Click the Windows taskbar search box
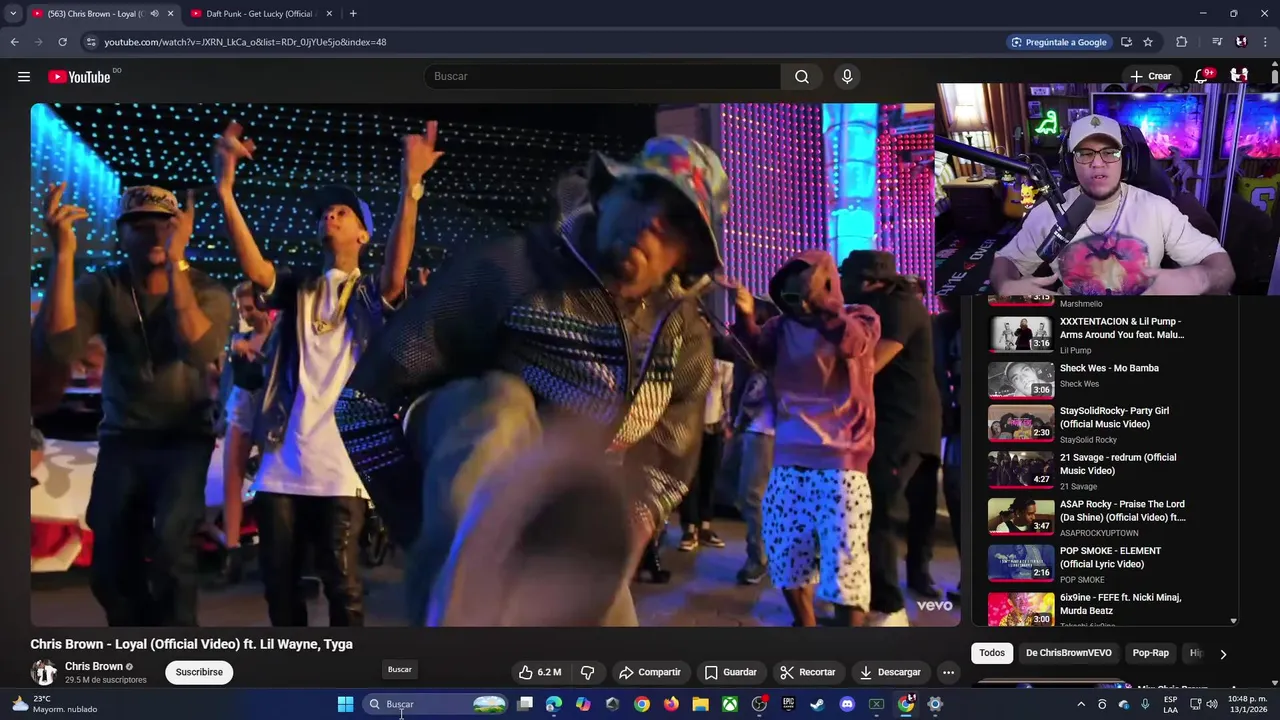1280x720 pixels. pyautogui.click(x=435, y=704)
